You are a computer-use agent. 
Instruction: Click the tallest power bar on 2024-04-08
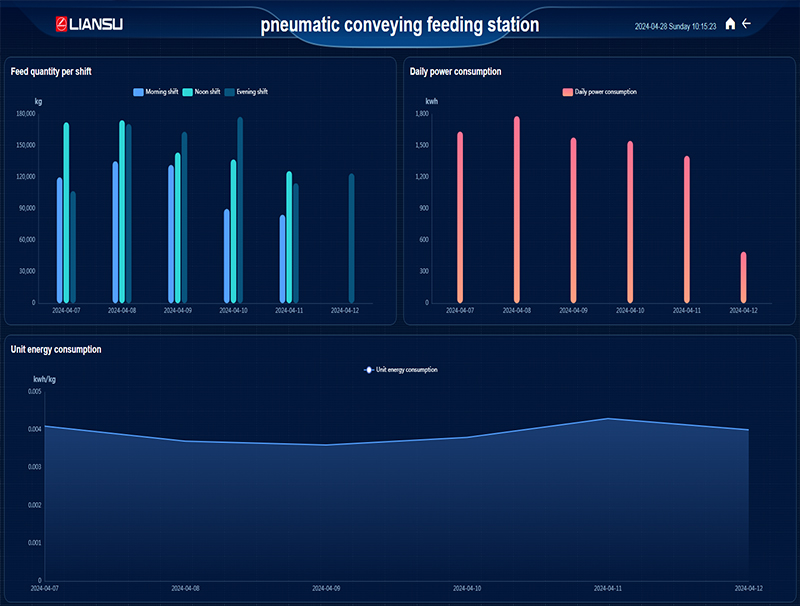(x=517, y=210)
